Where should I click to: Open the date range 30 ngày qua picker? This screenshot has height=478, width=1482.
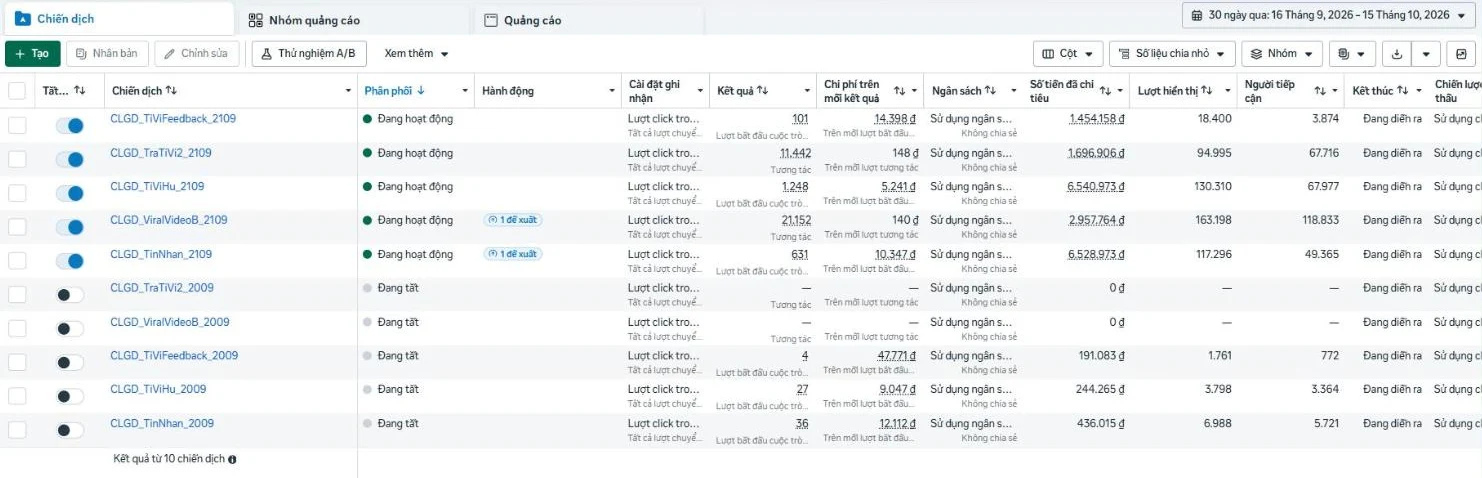(x=1328, y=15)
